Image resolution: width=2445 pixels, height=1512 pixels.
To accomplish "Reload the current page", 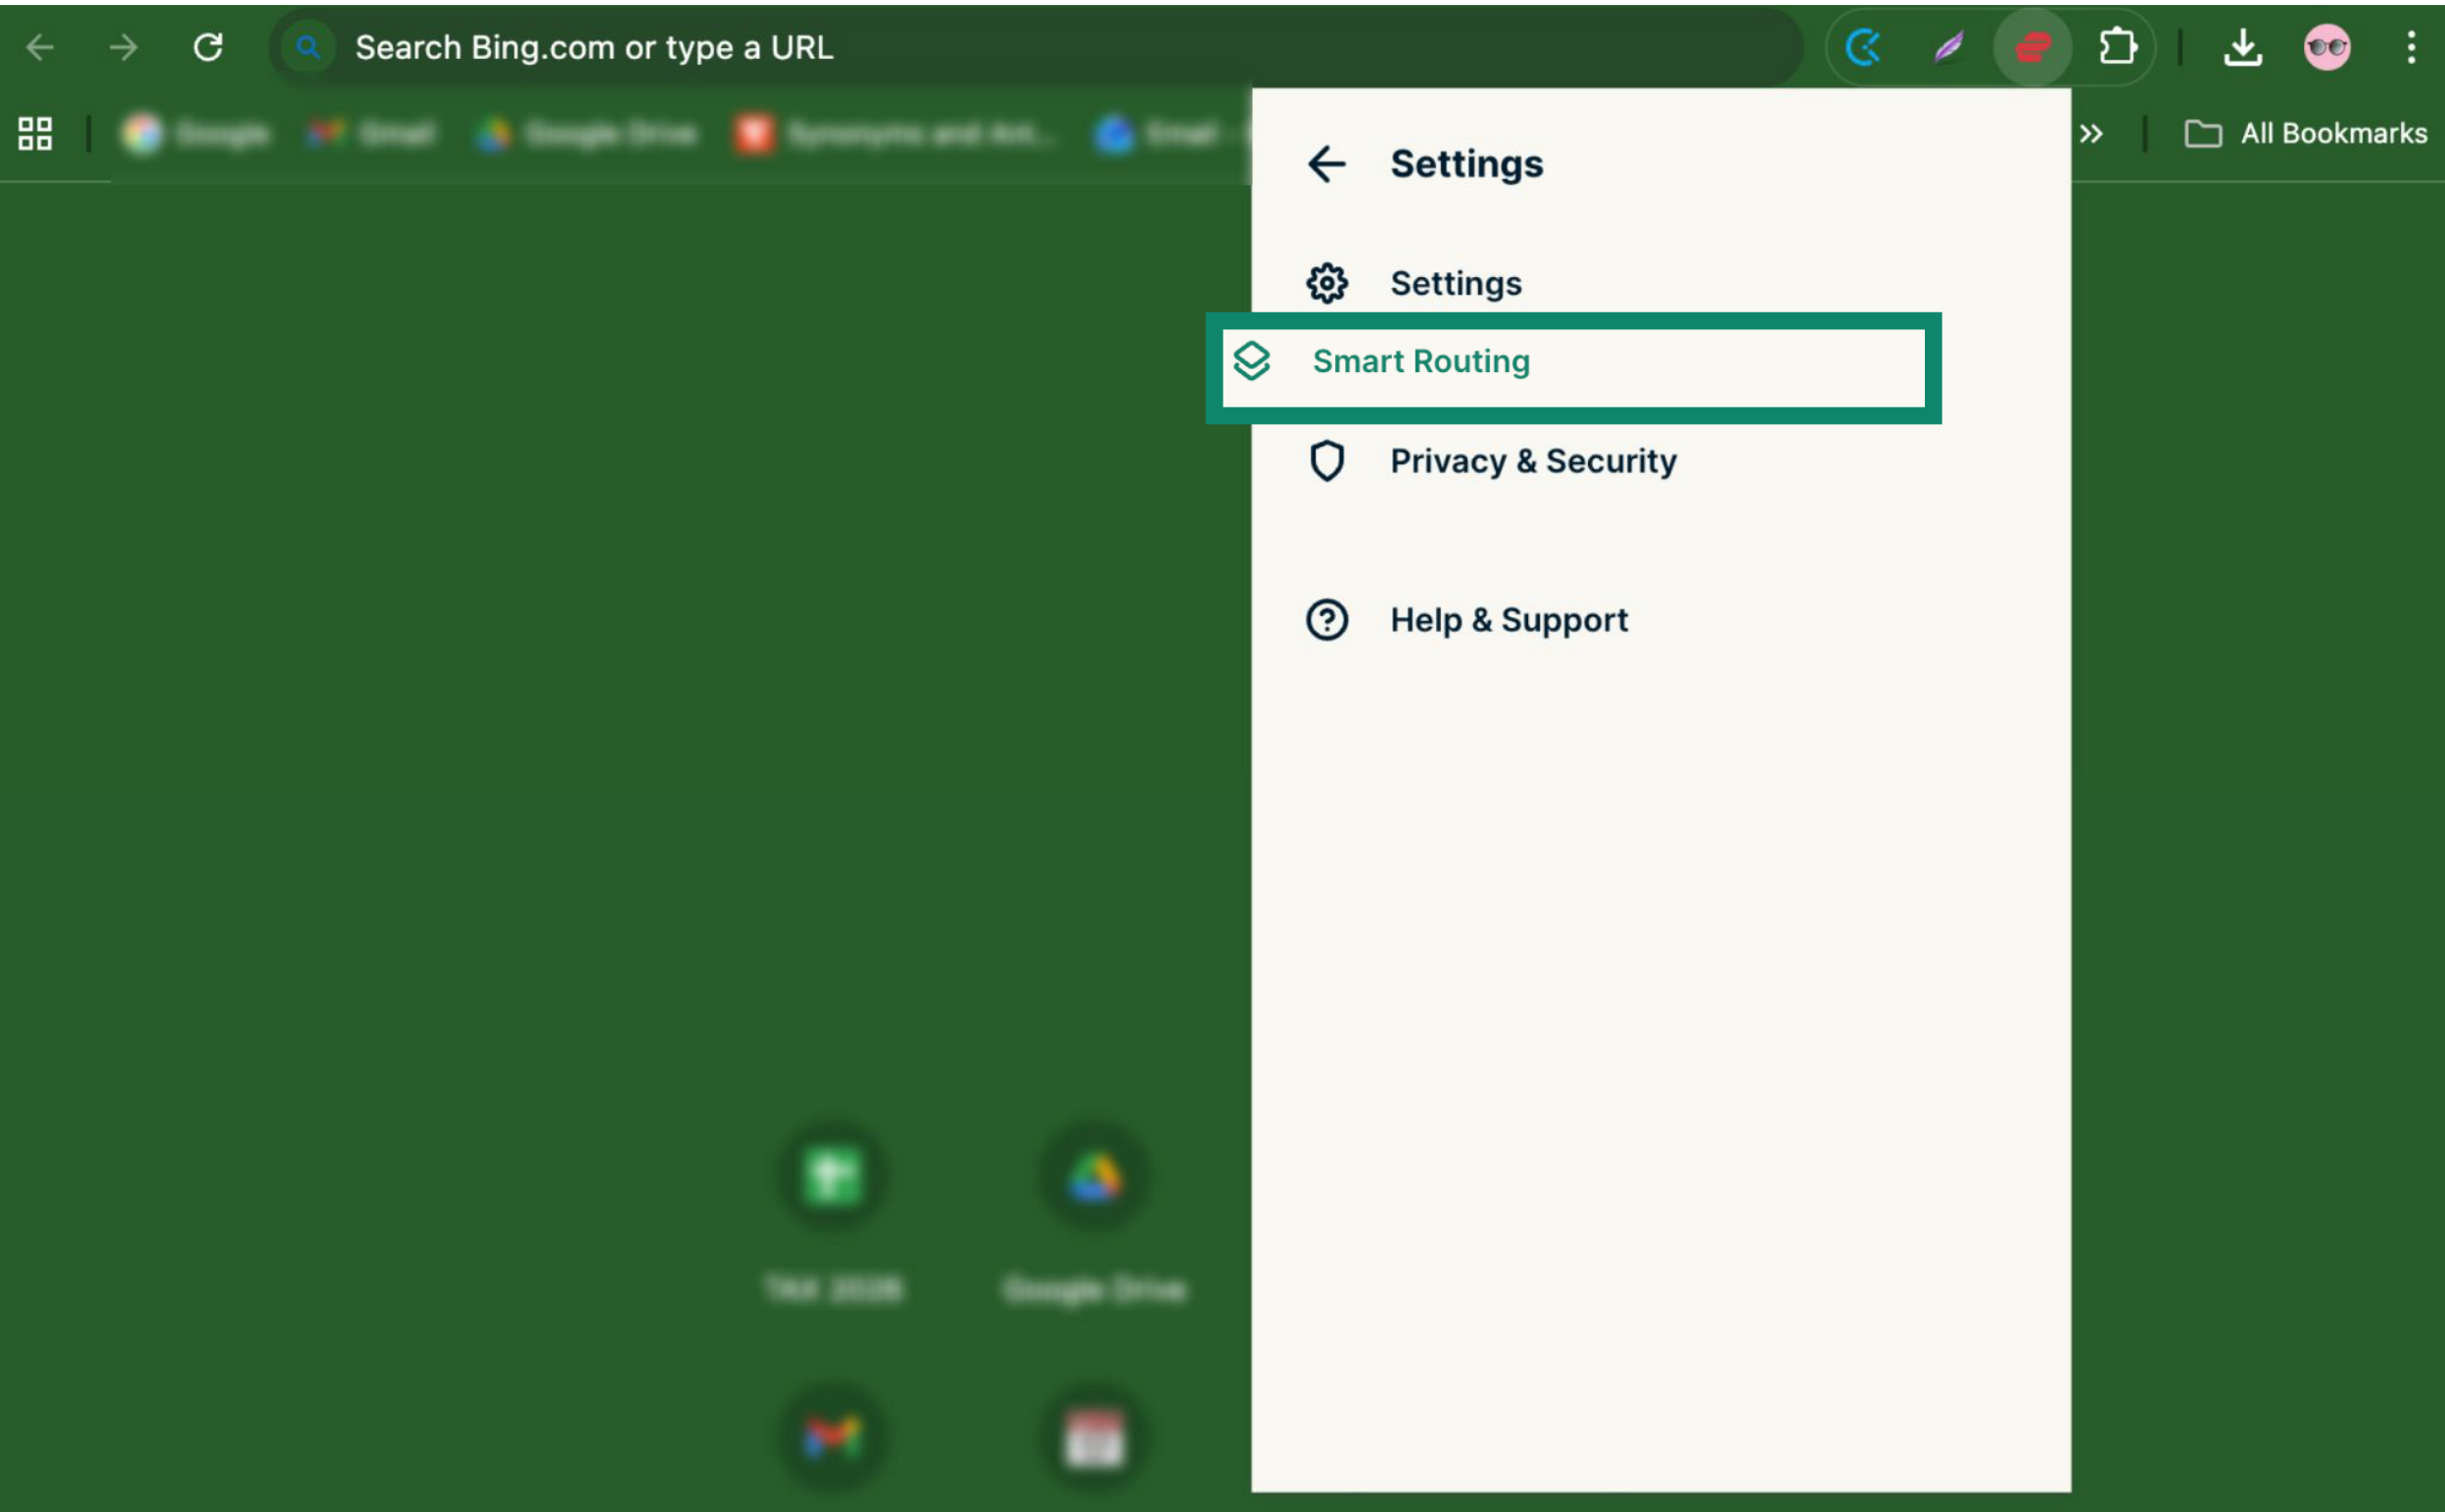I will tap(208, 47).
